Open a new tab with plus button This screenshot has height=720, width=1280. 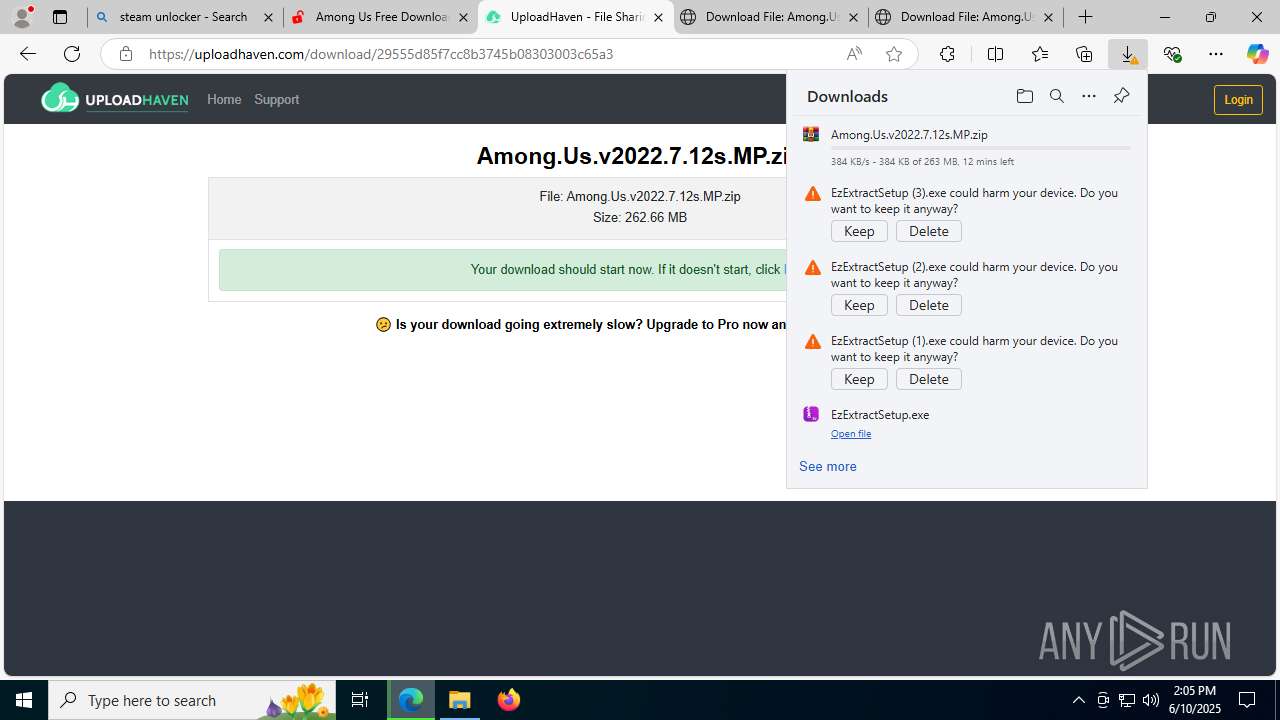pyautogui.click(x=1085, y=17)
